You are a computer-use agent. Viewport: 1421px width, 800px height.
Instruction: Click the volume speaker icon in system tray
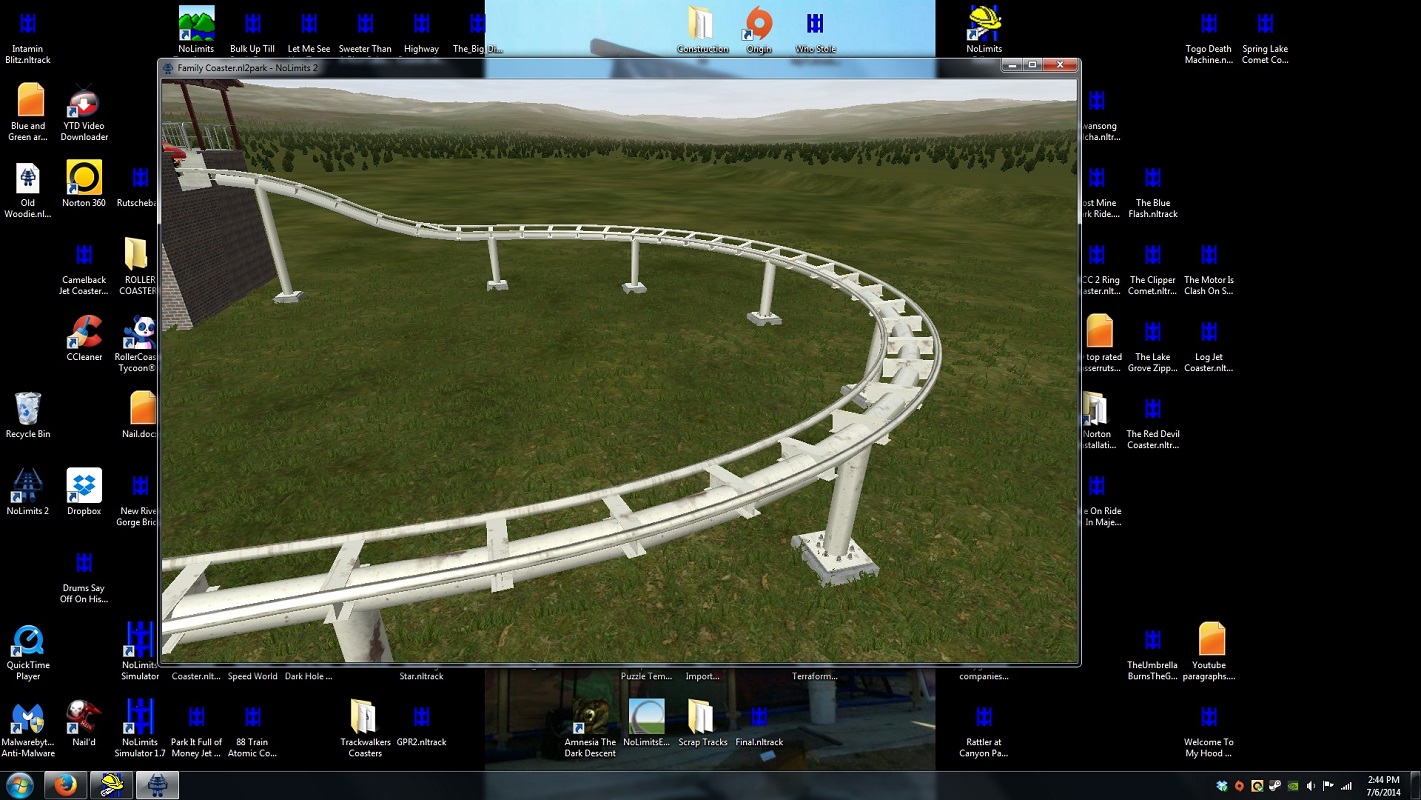click(x=1311, y=786)
